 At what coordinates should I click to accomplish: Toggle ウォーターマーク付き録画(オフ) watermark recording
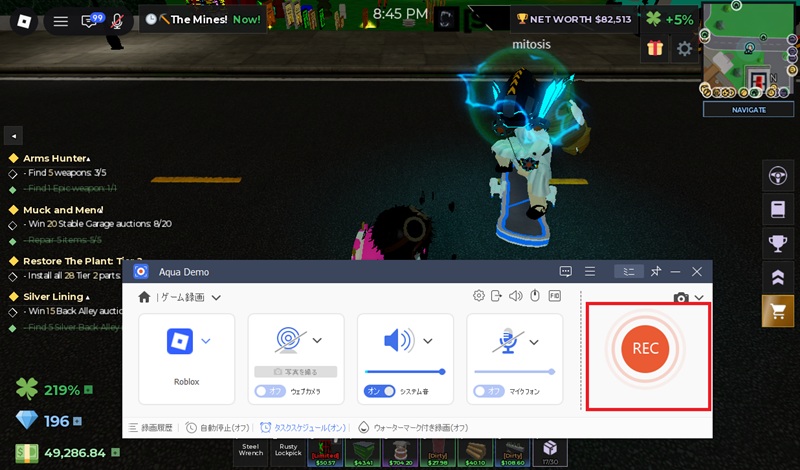(x=413, y=428)
